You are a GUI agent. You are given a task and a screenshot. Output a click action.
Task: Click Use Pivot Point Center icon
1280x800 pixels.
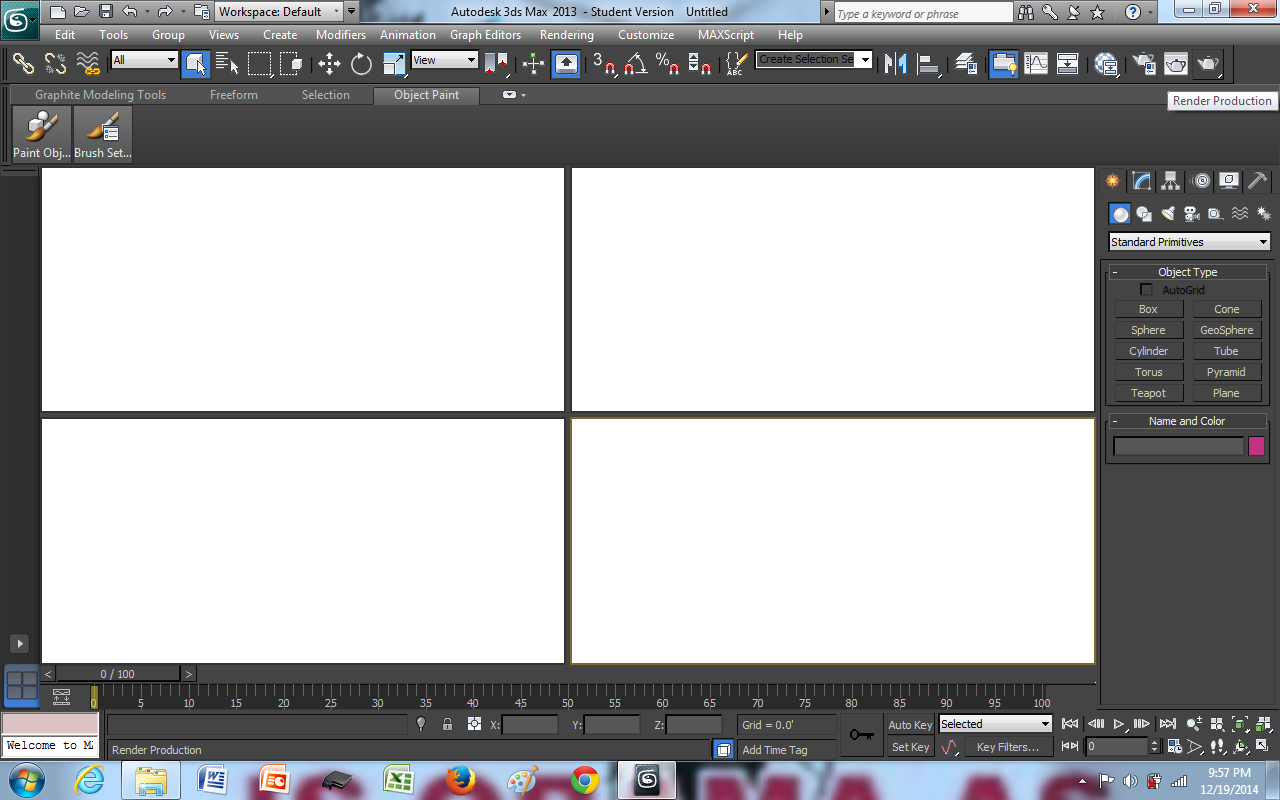(496, 64)
